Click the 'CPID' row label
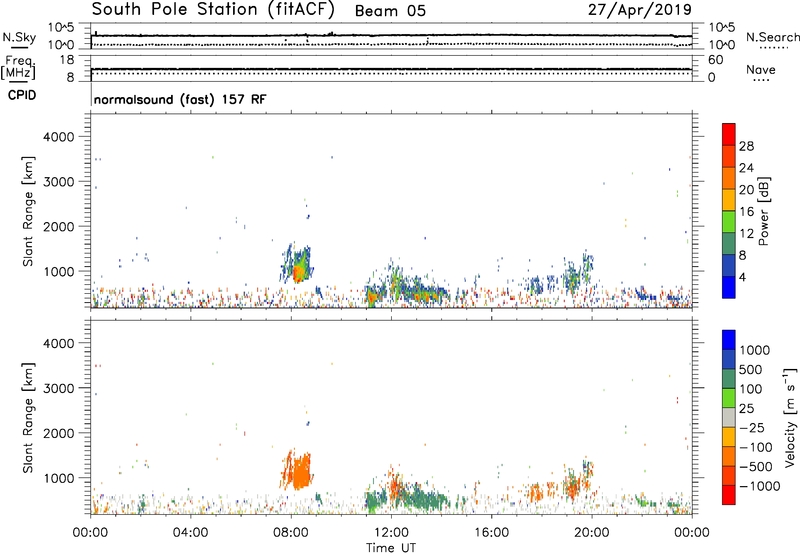Image resolution: width=800 pixels, height=554 pixels. 22,95
